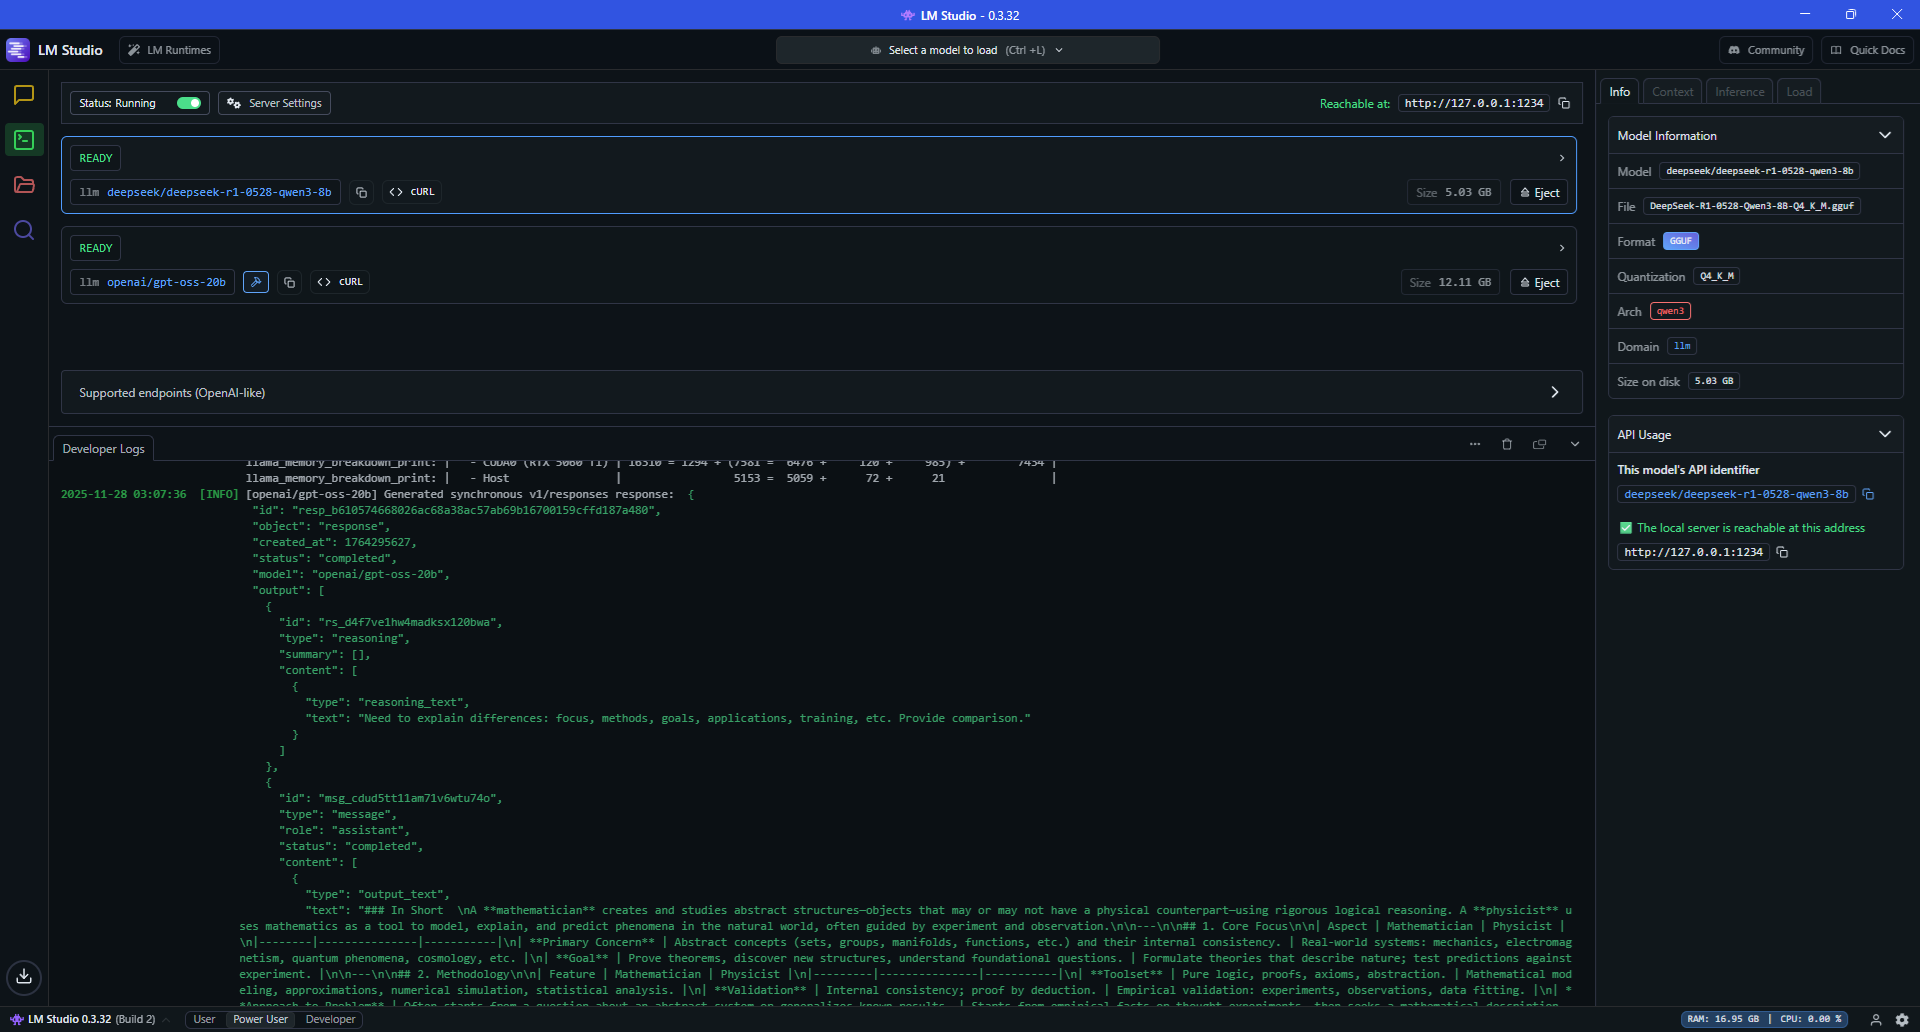
Task: Click the DeepSeek-R1-0528-Qwen3-8B-Q4_K_M.gguf file name
Action: pyautogui.click(x=1752, y=206)
